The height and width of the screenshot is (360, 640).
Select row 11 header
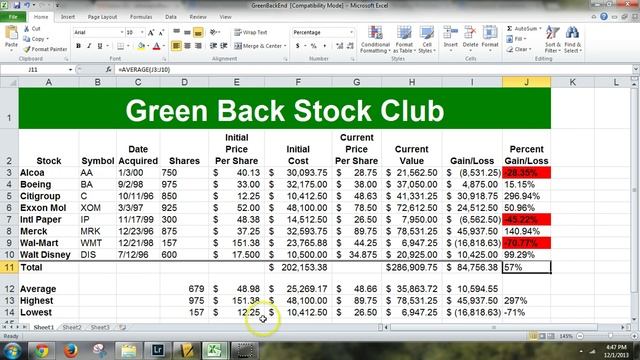9,267
